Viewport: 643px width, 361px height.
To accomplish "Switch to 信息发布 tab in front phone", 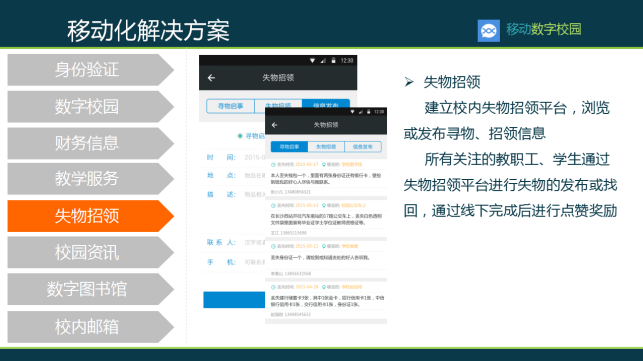I will click(x=363, y=146).
